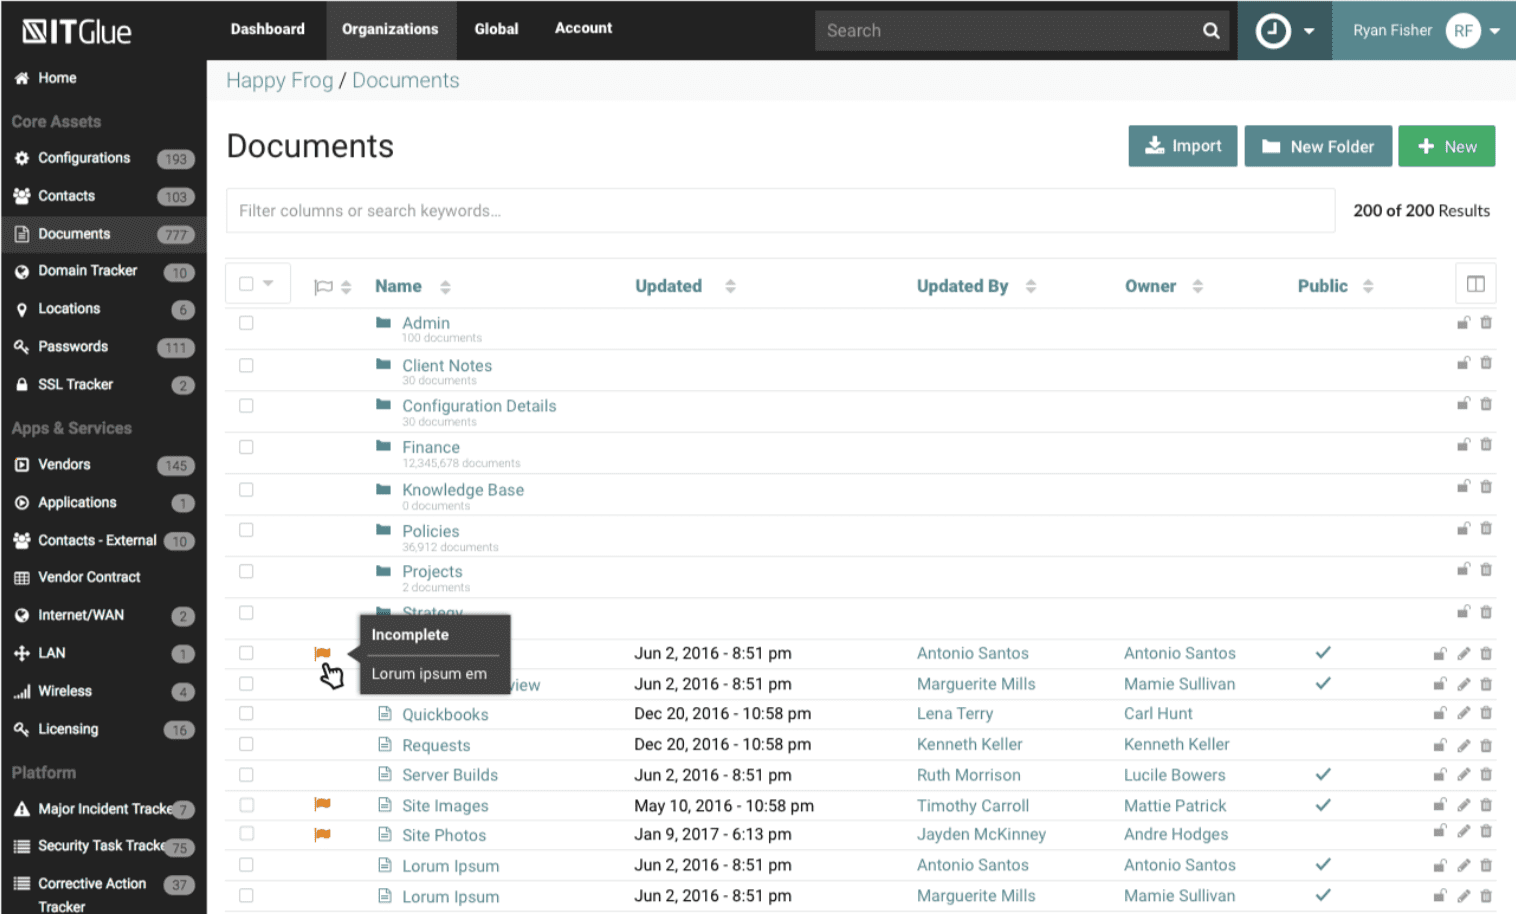Click the search magnifier in the top bar
Image resolution: width=1516 pixels, height=914 pixels.
[1210, 30]
